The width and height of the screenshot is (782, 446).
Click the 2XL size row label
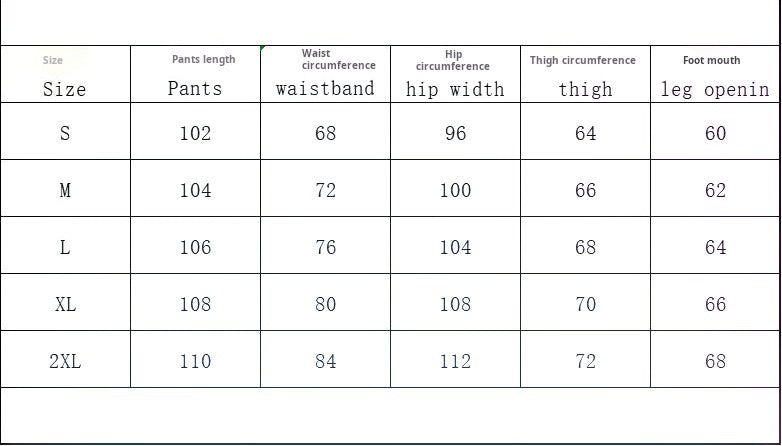click(x=65, y=361)
